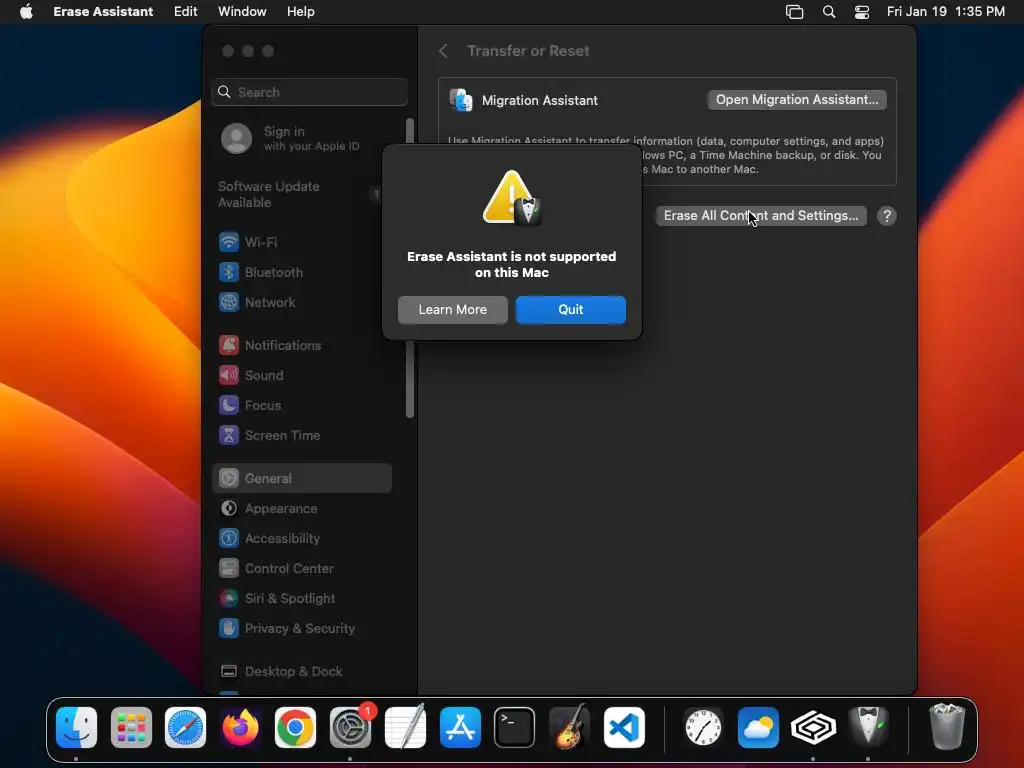Go back with the chevron arrow
Image resolution: width=1024 pixels, height=768 pixels.
pyautogui.click(x=443, y=51)
